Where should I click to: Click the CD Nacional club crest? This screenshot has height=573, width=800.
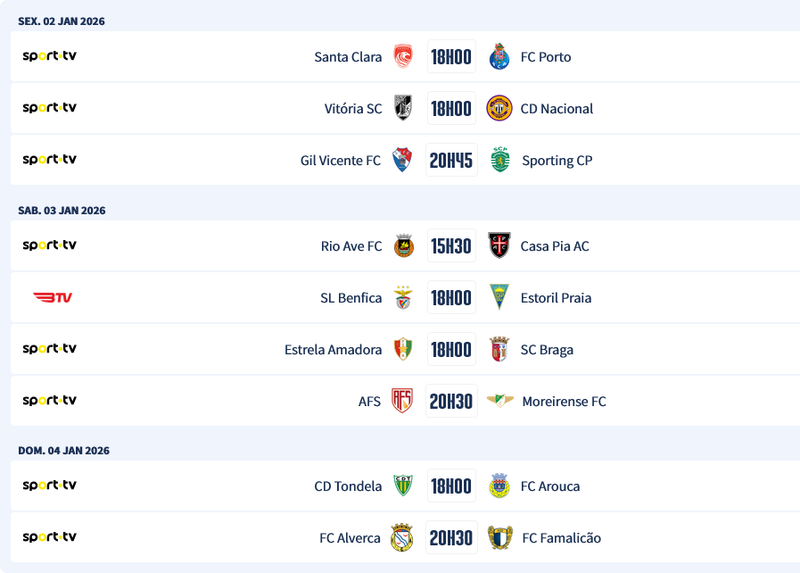[500, 109]
